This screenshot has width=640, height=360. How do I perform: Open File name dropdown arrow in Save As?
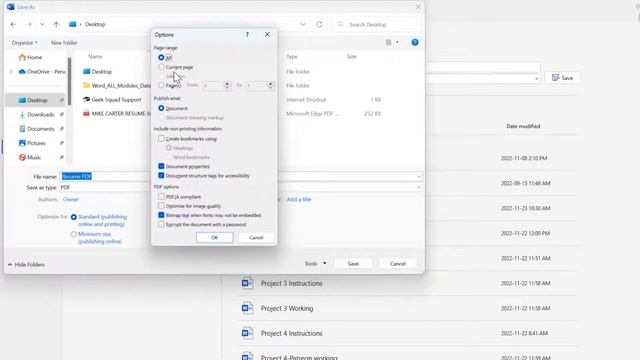[419, 176]
